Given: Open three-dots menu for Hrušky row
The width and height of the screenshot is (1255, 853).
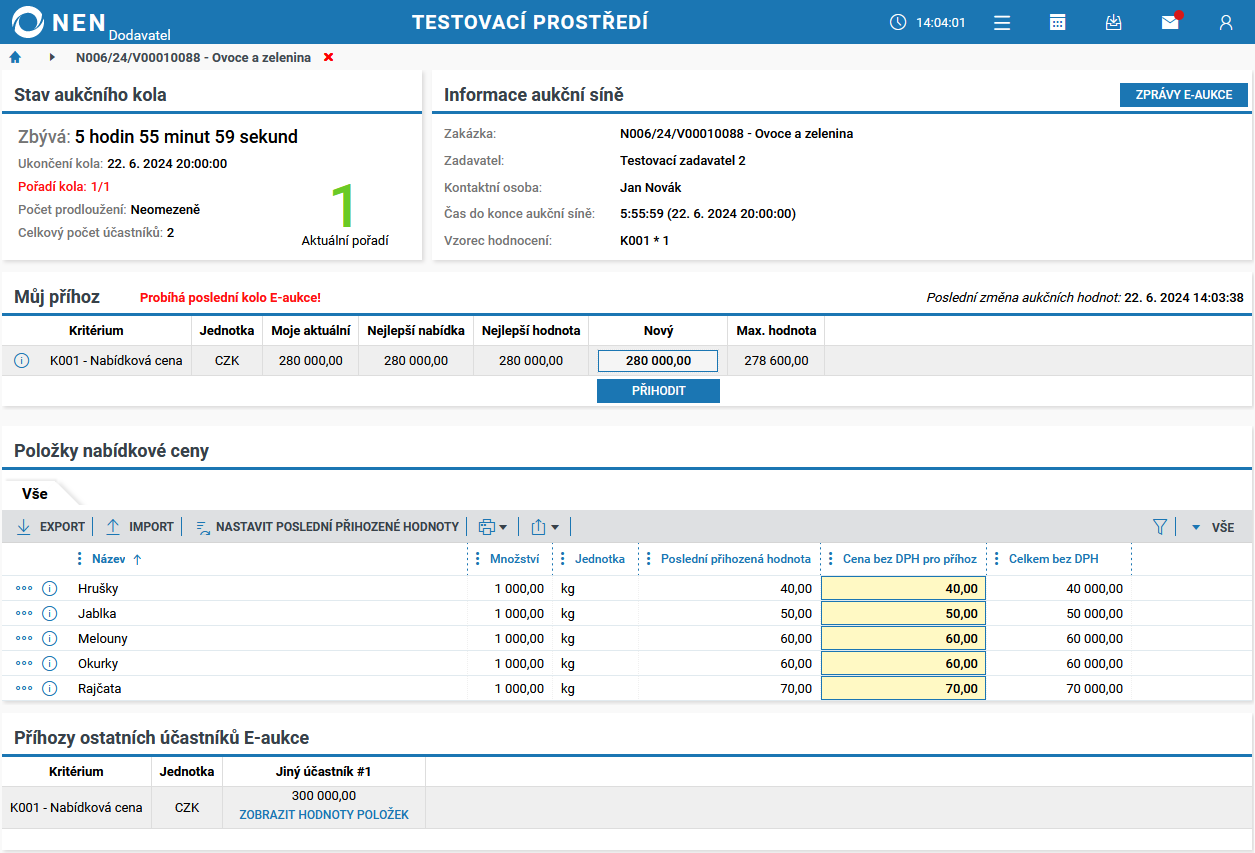Looking at the screenshot, I should 24,588.
